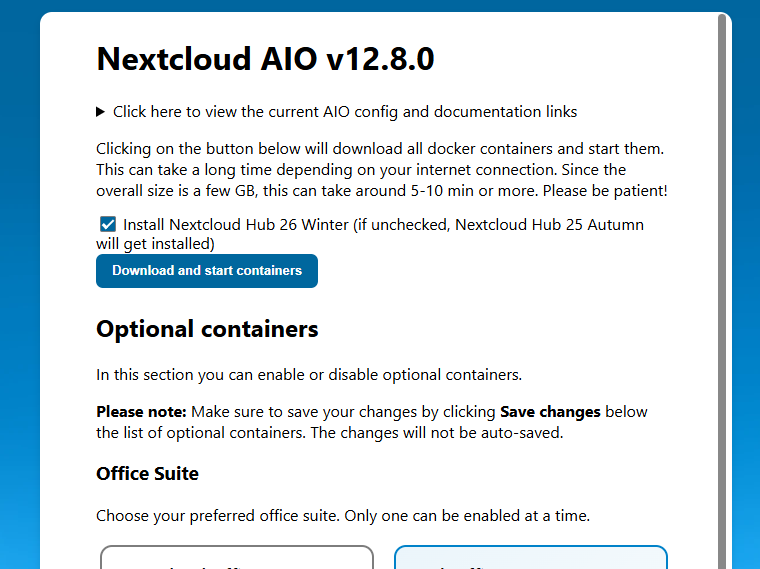
Task: Select the left office suite option card
Action: click(x=237, y=558)
